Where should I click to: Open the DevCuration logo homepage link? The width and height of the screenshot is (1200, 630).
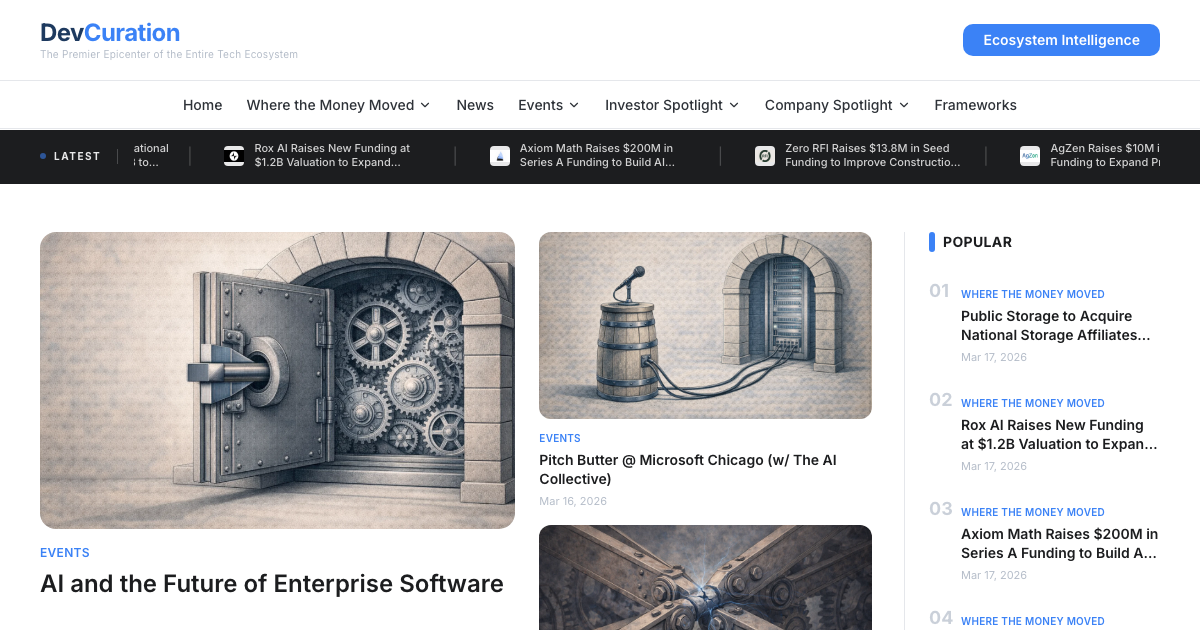tap(110, 33)
